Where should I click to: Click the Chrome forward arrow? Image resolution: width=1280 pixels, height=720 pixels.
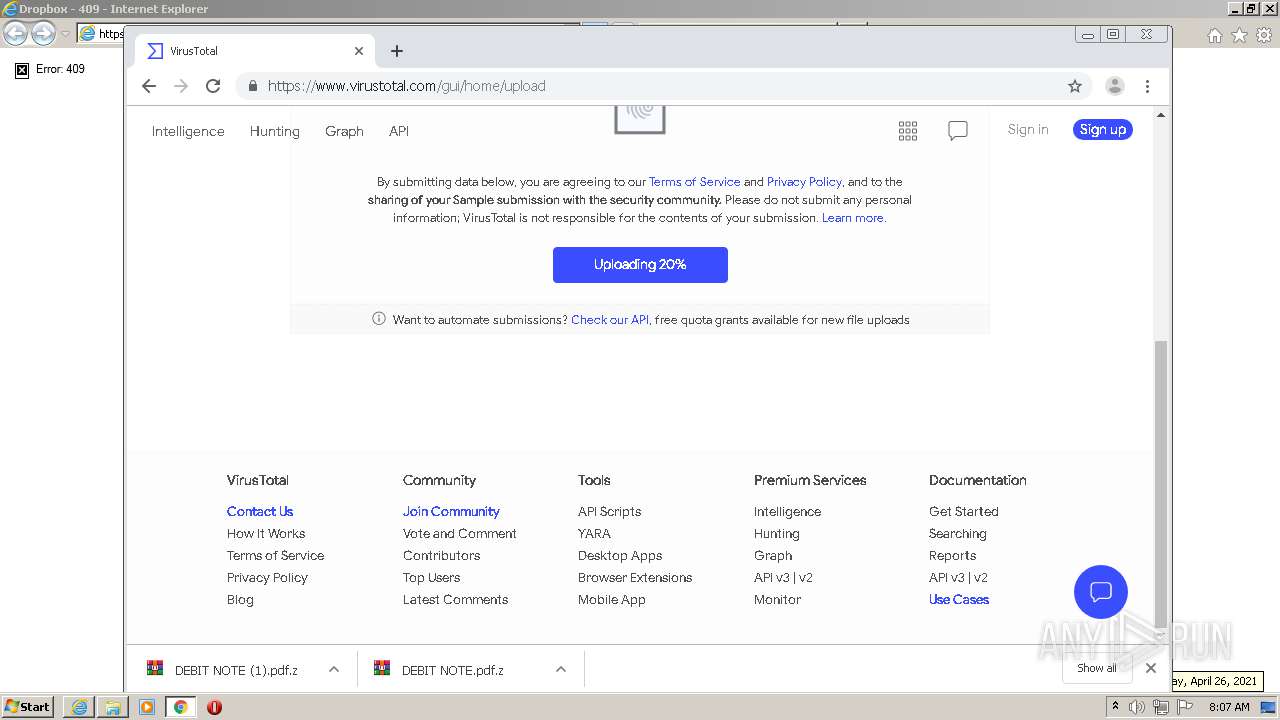click(x=181, y=86)
